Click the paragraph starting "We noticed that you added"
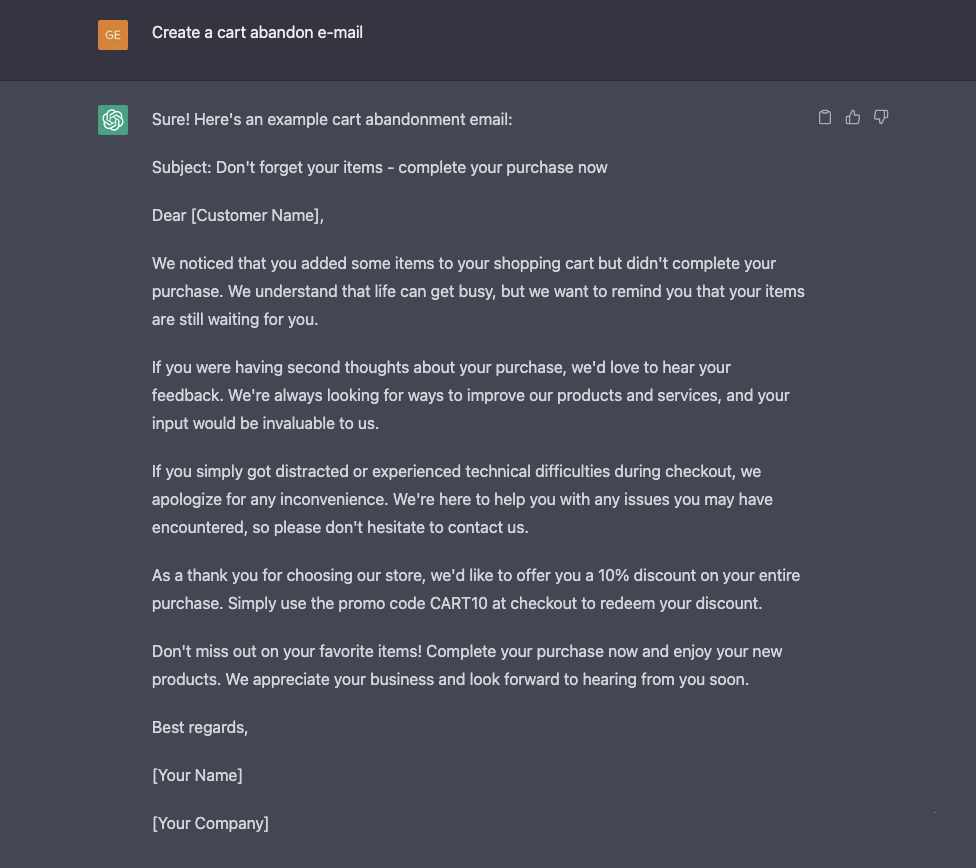 pos(478,291)
